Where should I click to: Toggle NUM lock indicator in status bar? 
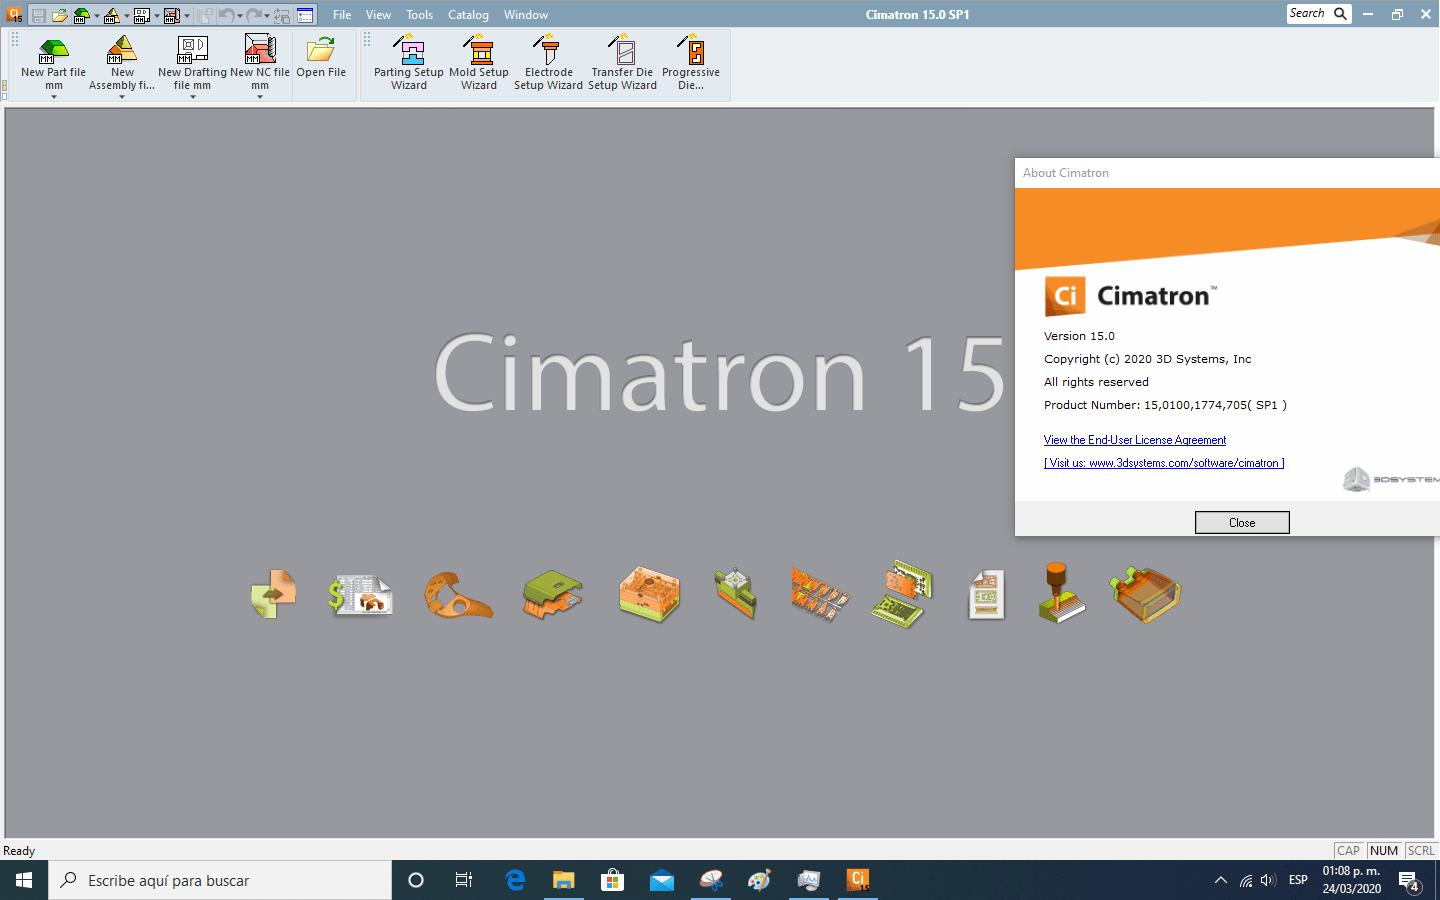tap(1383, 850)
